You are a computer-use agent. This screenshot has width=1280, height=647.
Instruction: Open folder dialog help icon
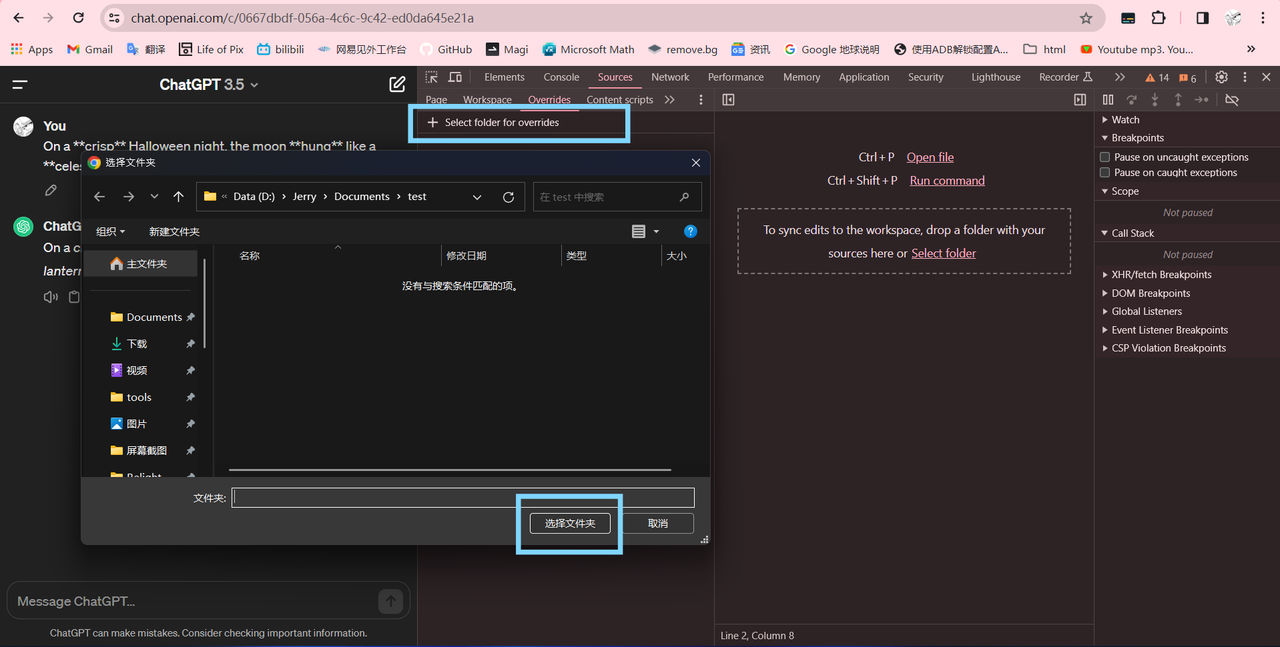pyautogui.click(x=690, y=231)
